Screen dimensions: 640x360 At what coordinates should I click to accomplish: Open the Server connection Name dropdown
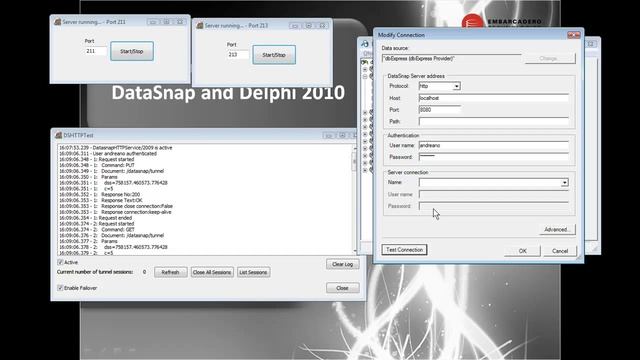click(x=564, y=182)
